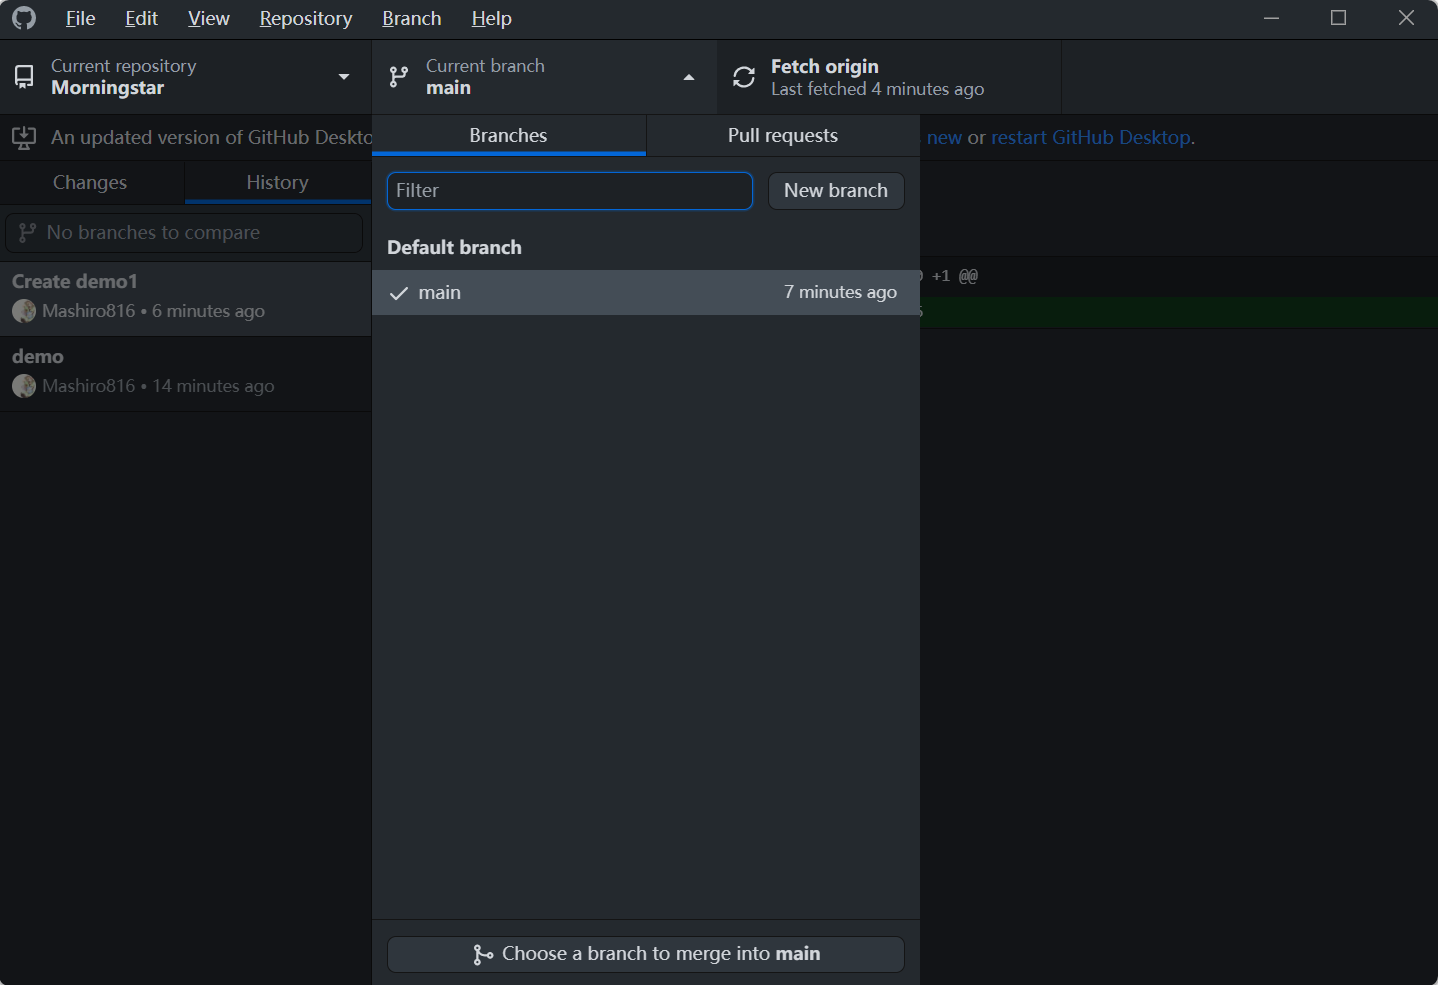Open the Repository menu

[x=305, y=18]
